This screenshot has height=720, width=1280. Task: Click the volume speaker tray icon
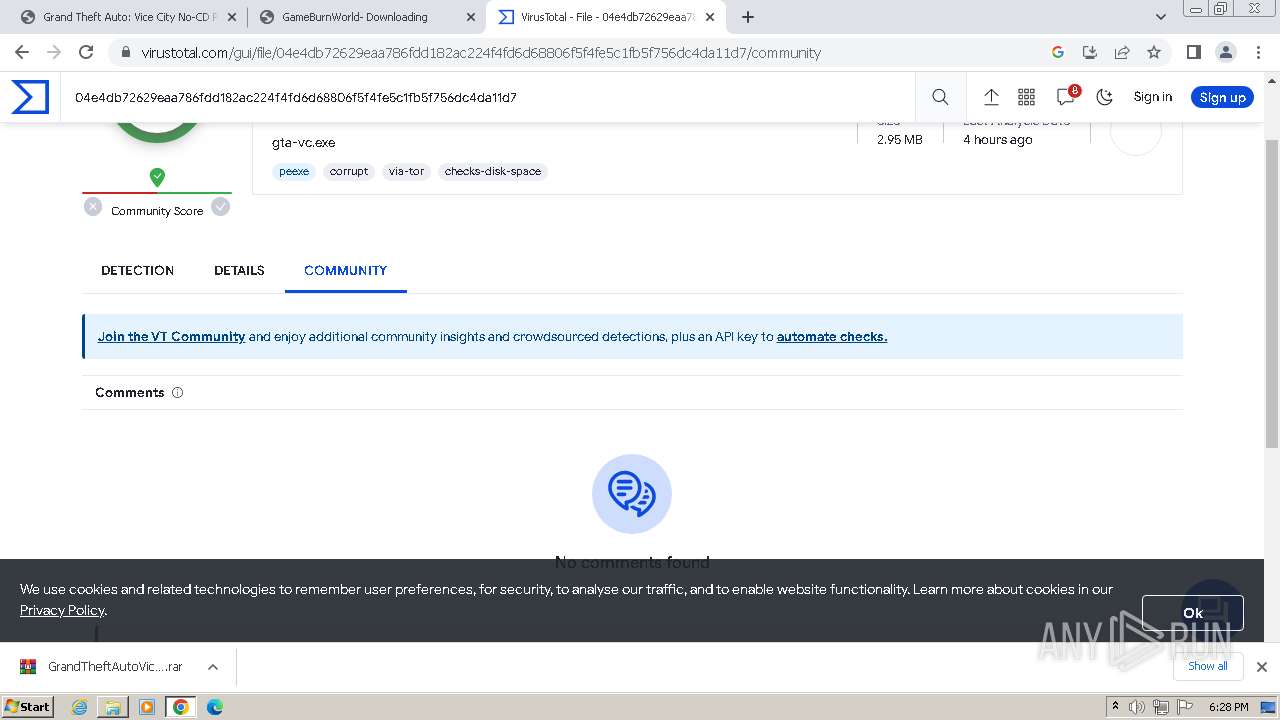1137,707
